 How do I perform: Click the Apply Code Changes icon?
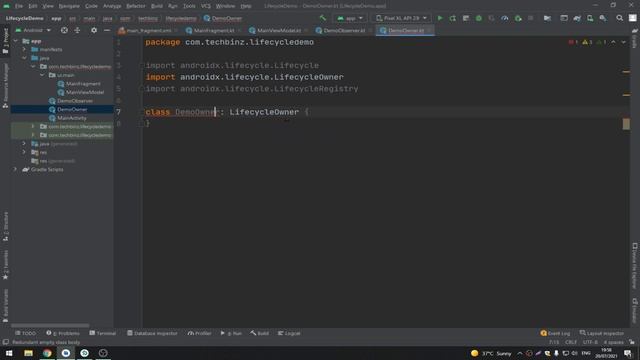tap(466, 18)
